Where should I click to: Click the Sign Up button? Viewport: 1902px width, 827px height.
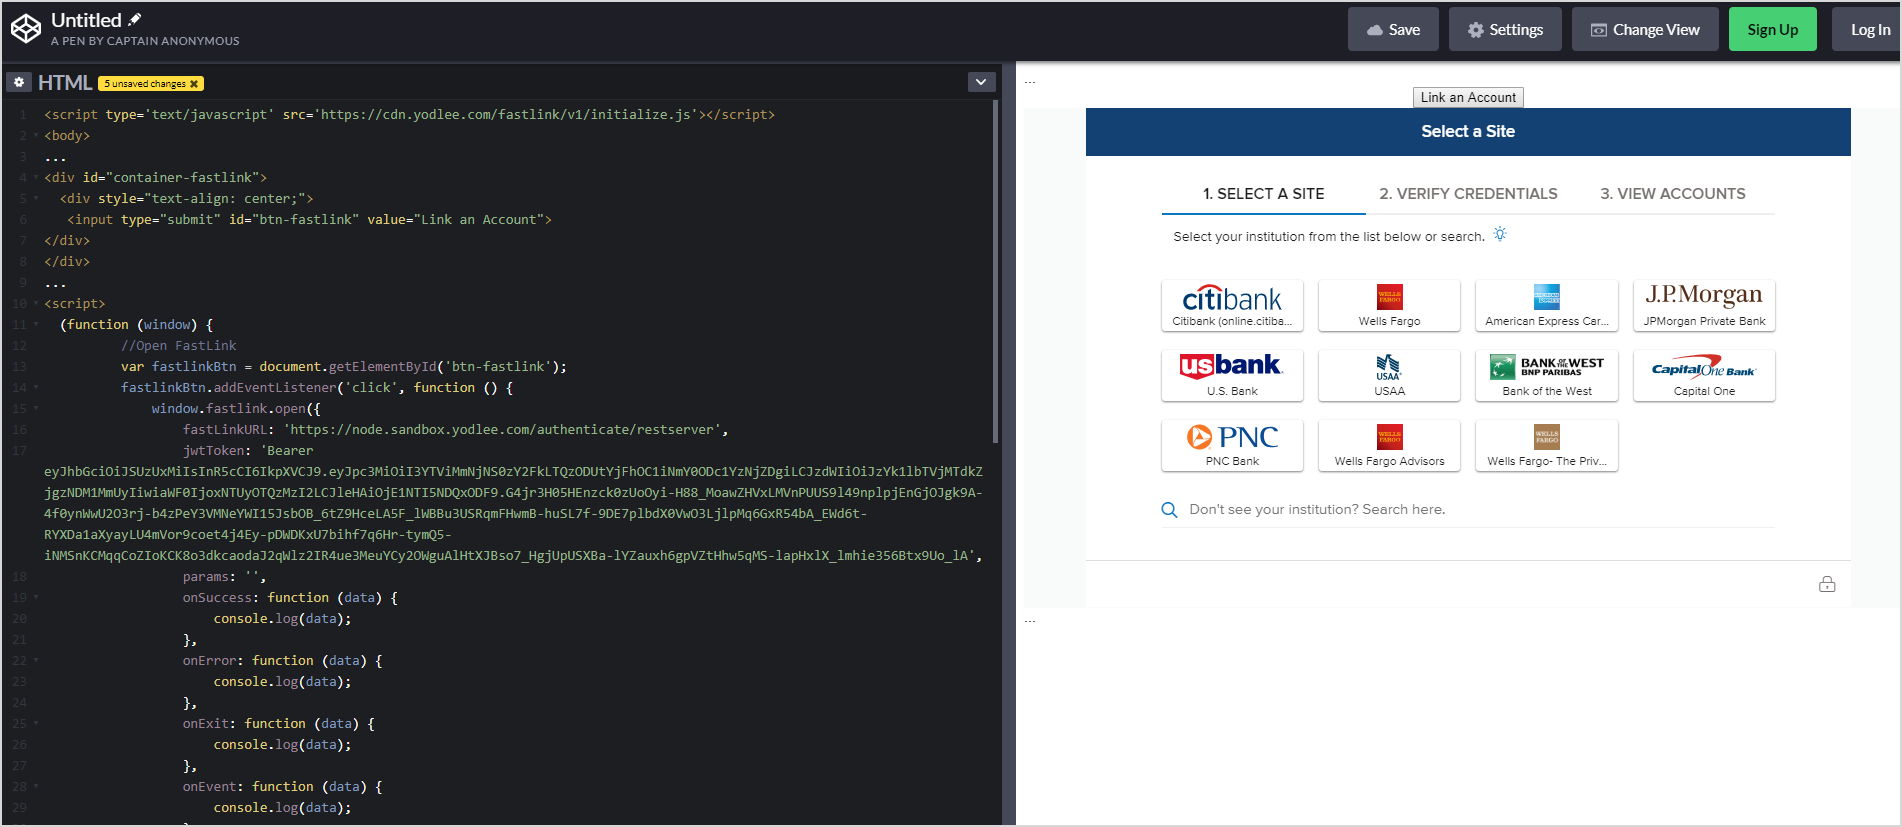(1772, 29)
